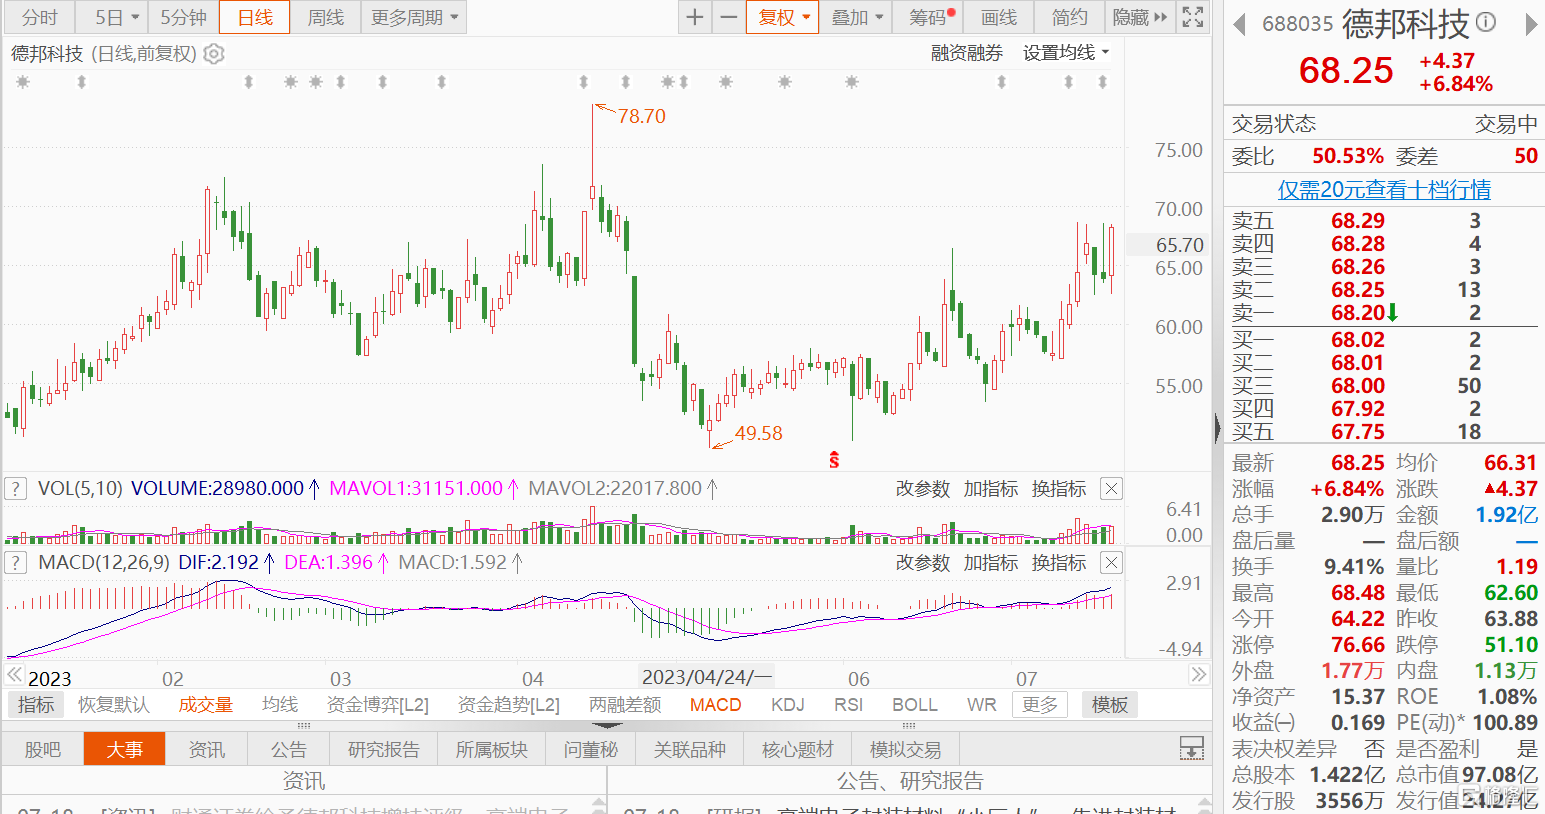Select 两融差额 indicator
The width and height of the screenshot is (1545, 814).
point(625,705)
